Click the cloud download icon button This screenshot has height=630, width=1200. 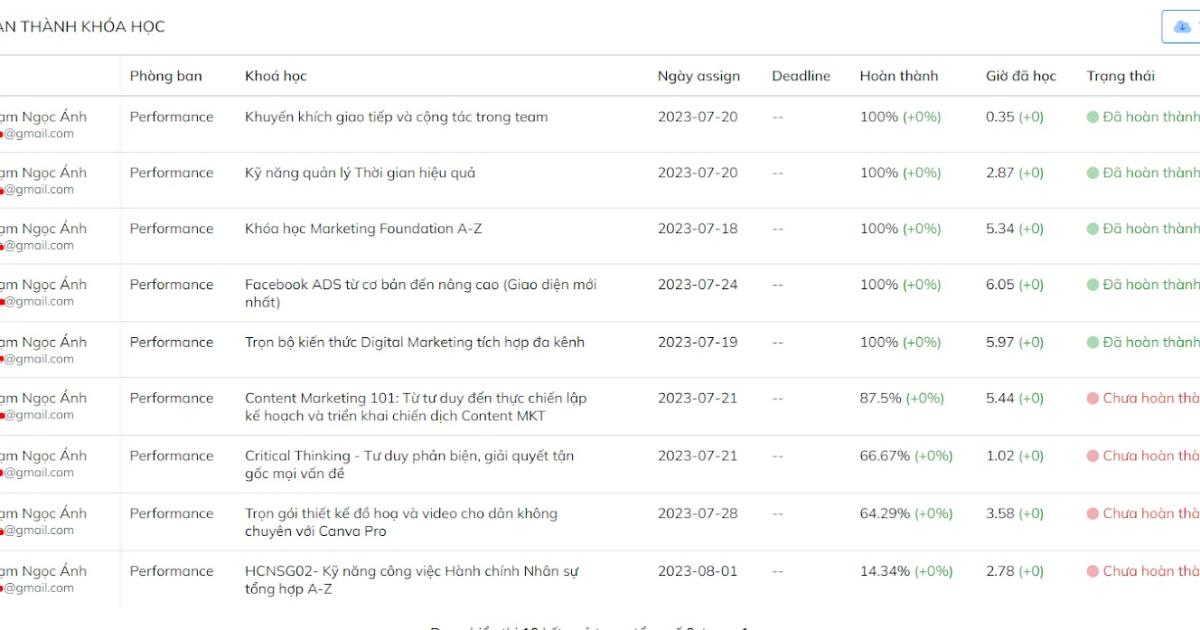[1182, 27]
